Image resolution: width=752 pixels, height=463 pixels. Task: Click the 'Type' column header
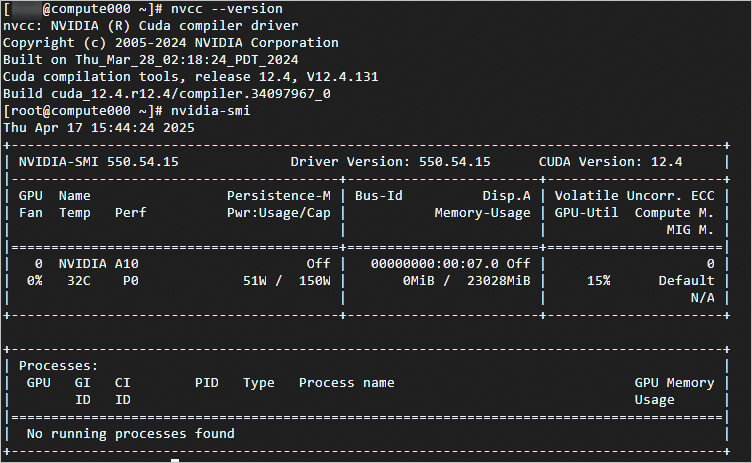[258, 383]
